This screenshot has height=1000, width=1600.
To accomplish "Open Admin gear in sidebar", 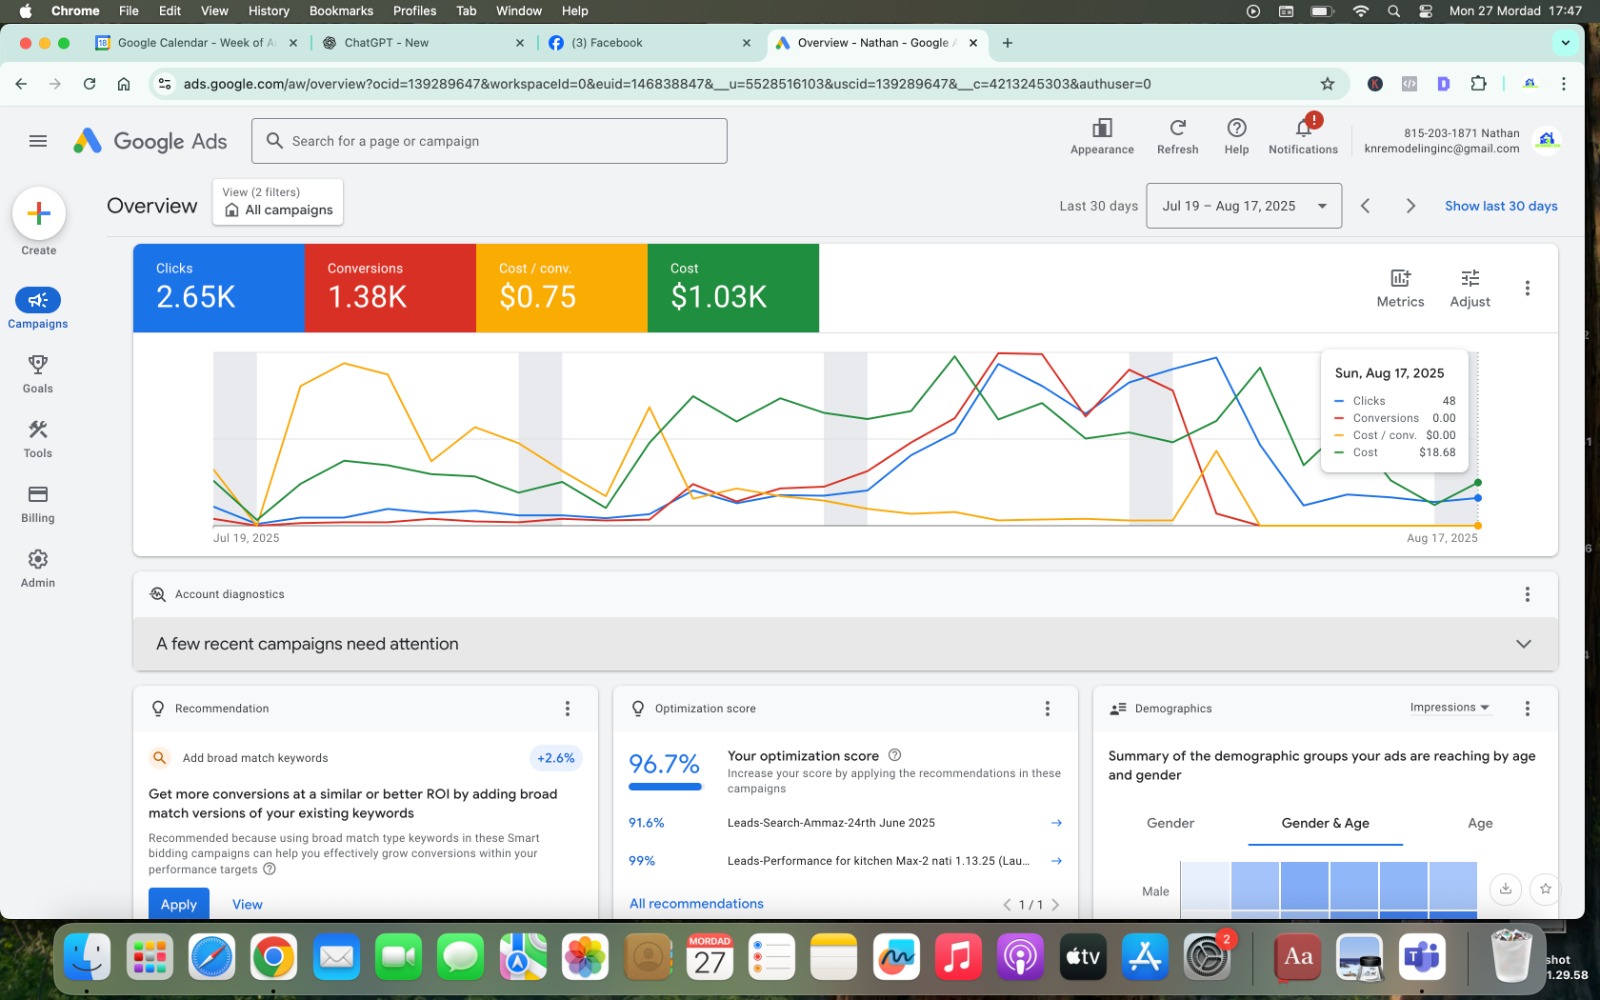I will [x=38, y=560].
